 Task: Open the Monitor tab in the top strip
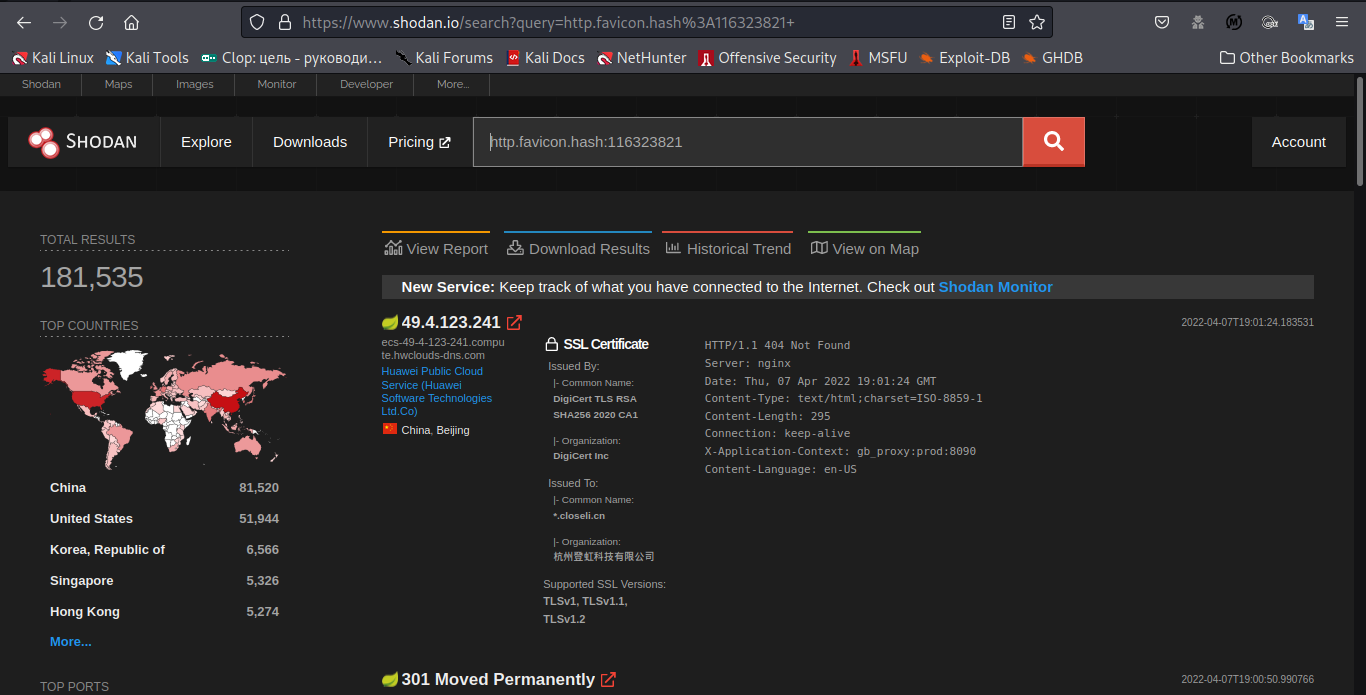(x=277, y=84)
